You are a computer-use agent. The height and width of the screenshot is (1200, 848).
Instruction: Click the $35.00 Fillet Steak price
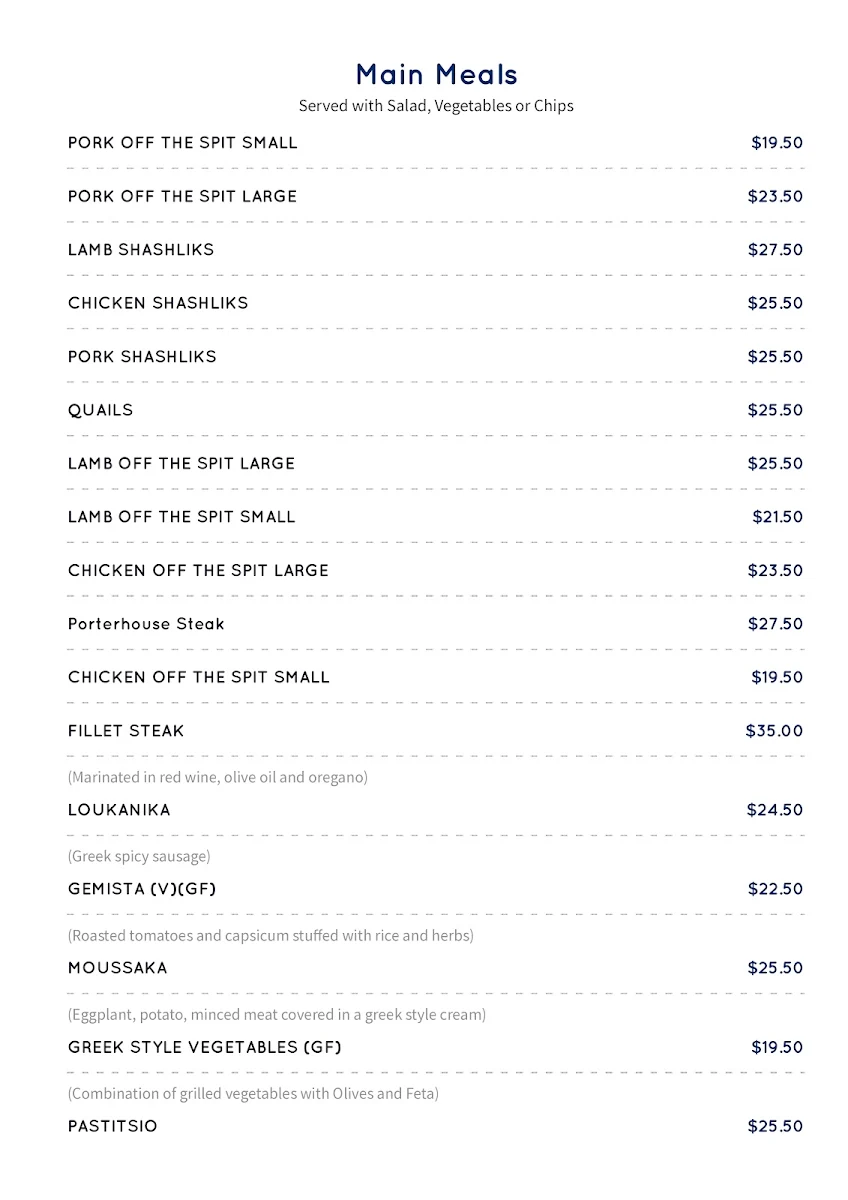click(x=774, y=731)
